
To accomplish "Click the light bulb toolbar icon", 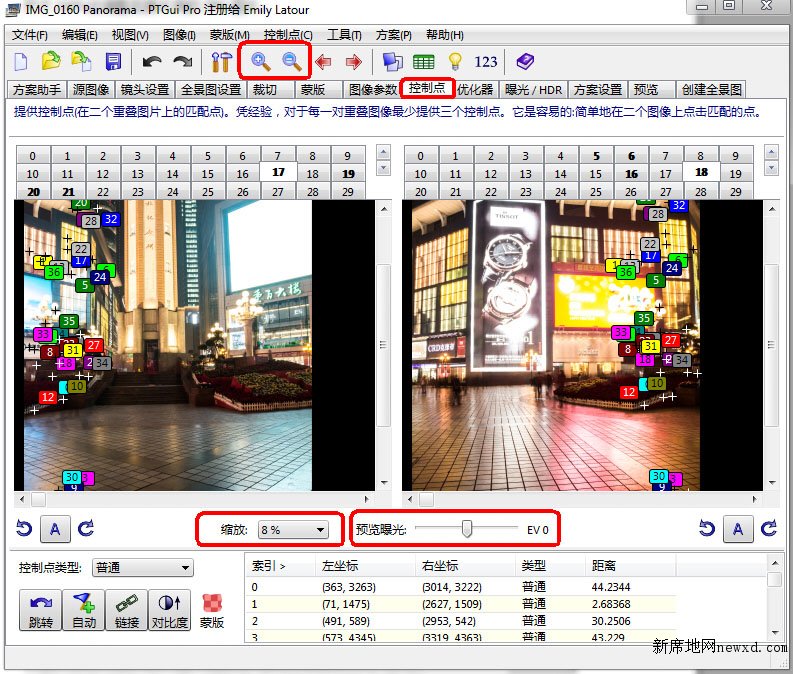I will 455,61.
